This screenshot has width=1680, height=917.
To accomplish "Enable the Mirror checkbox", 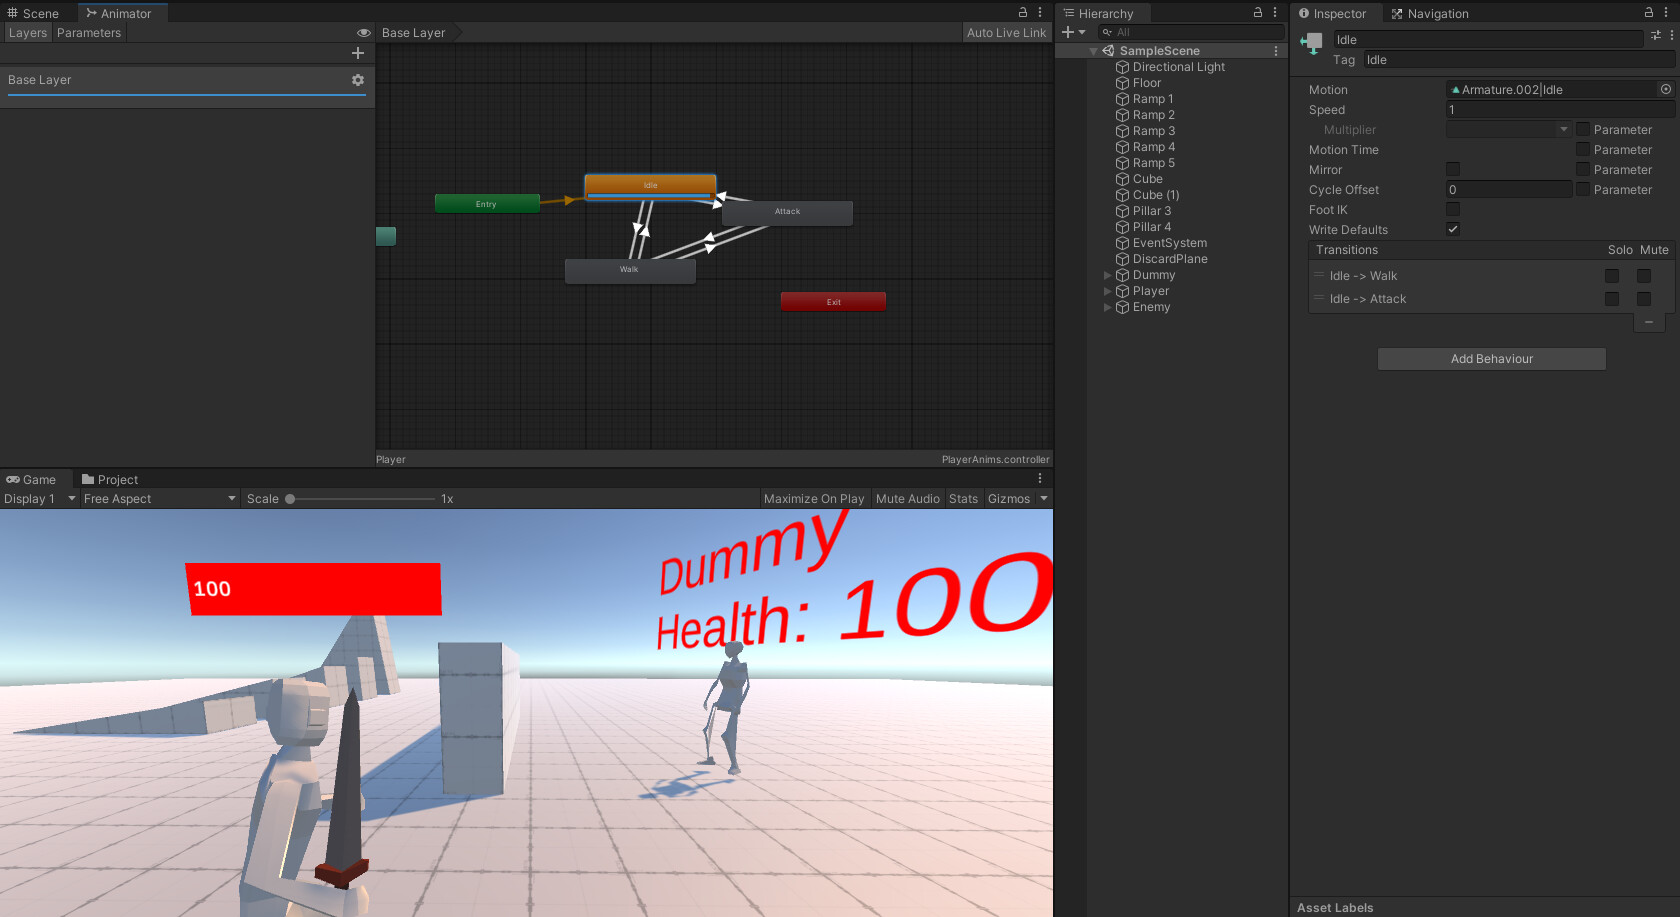I will click(1453, 169).
